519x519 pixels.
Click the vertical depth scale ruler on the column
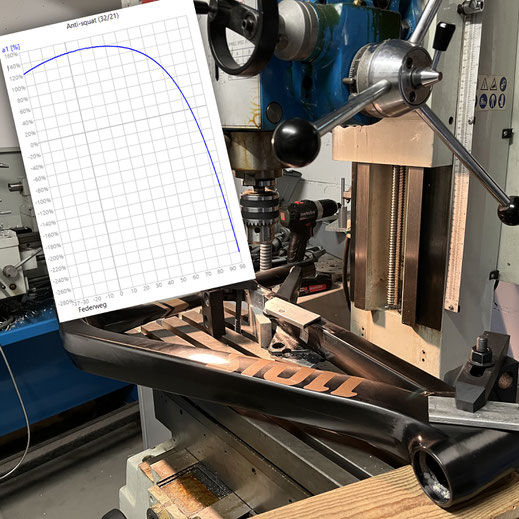[463, 167]
